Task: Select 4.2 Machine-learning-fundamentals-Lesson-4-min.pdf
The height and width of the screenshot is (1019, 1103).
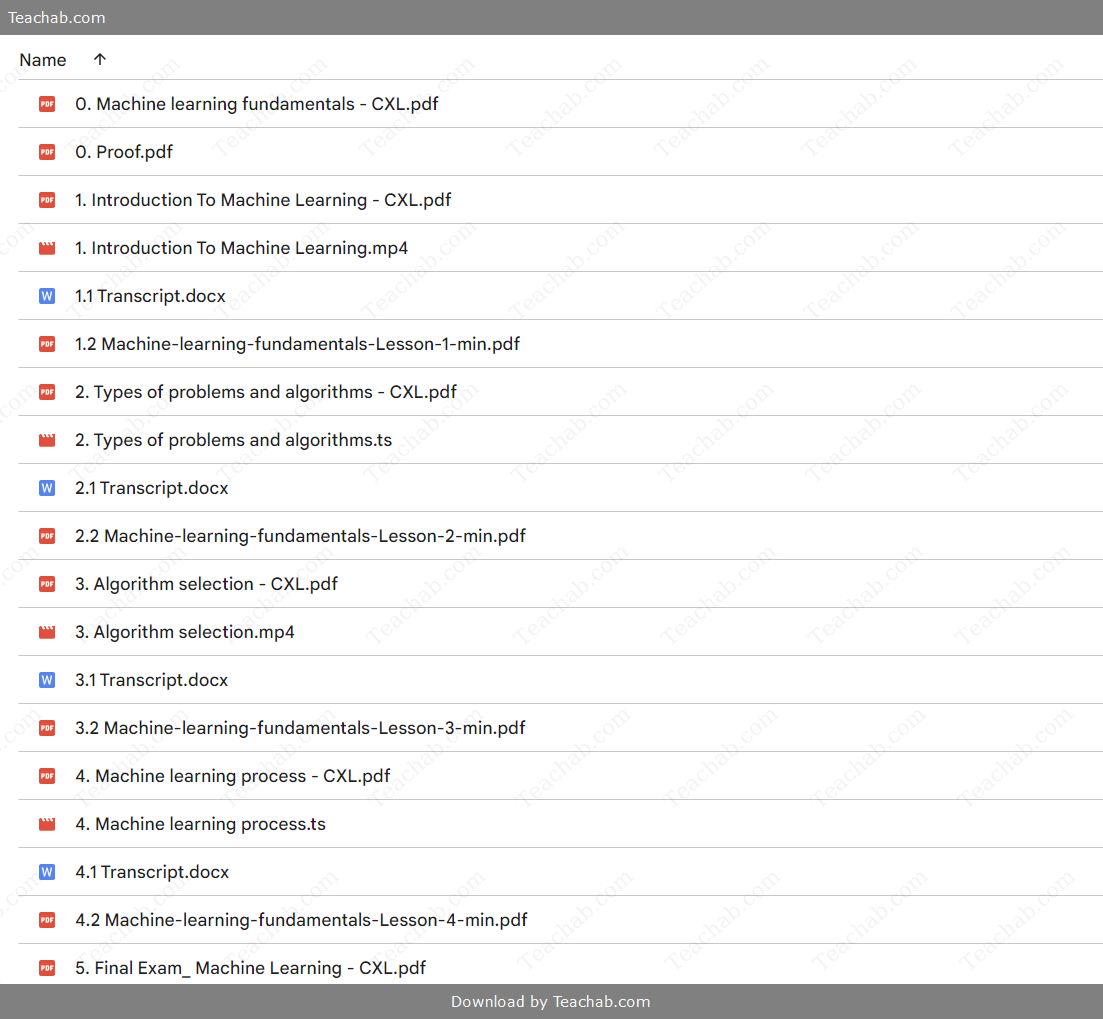Action: [301, 920]
